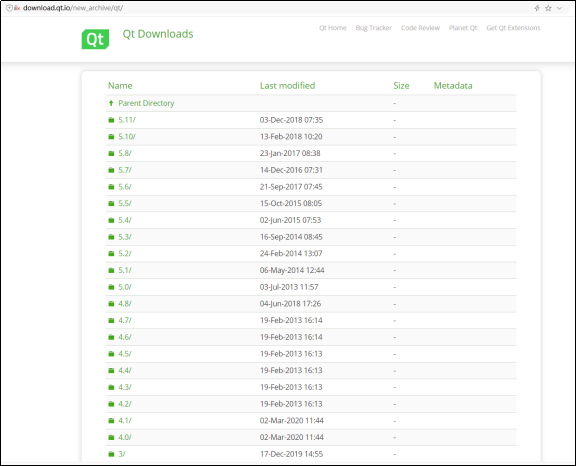Click the date 23-Jan-2017 08:38

point(290,153)
